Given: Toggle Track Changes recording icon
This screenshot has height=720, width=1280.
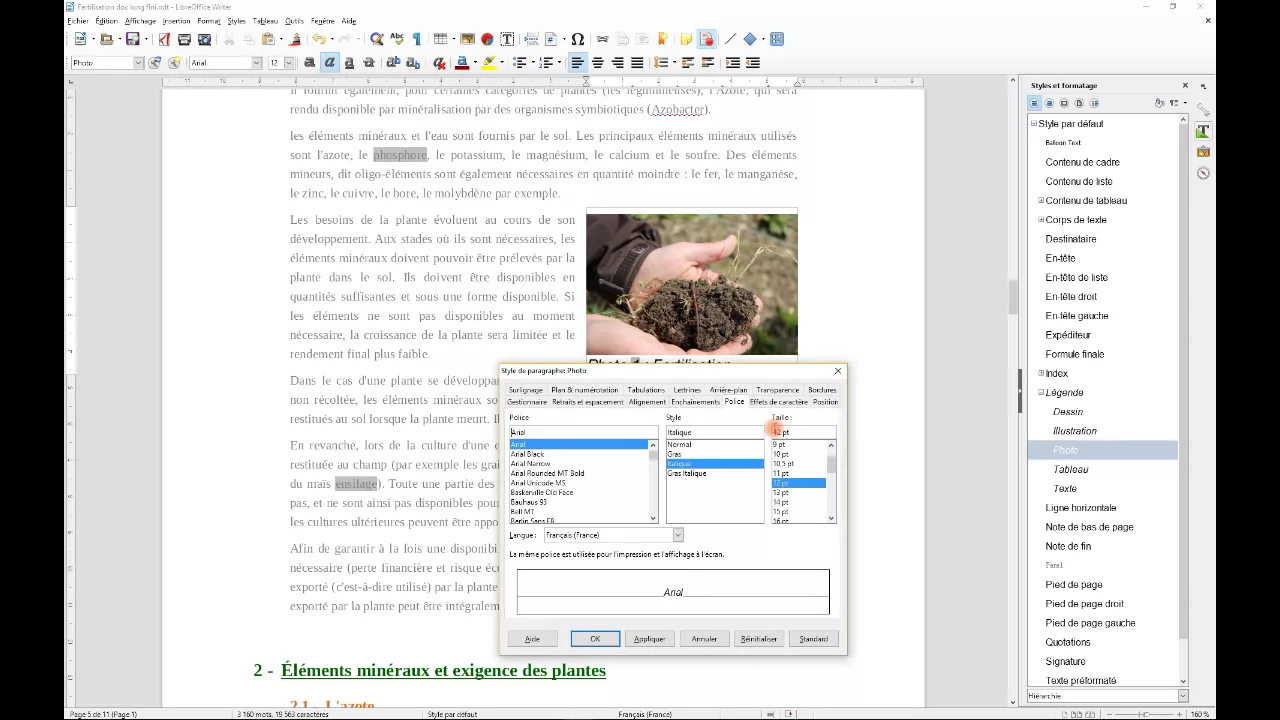Looking at the screenshot, I should 706,39.
